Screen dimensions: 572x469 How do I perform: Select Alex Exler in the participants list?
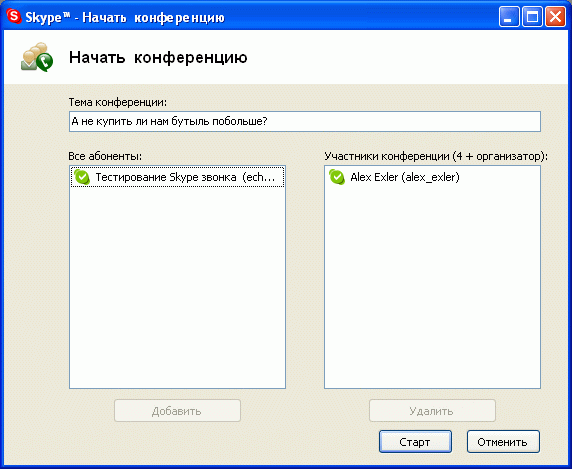(x=405, y=177)
